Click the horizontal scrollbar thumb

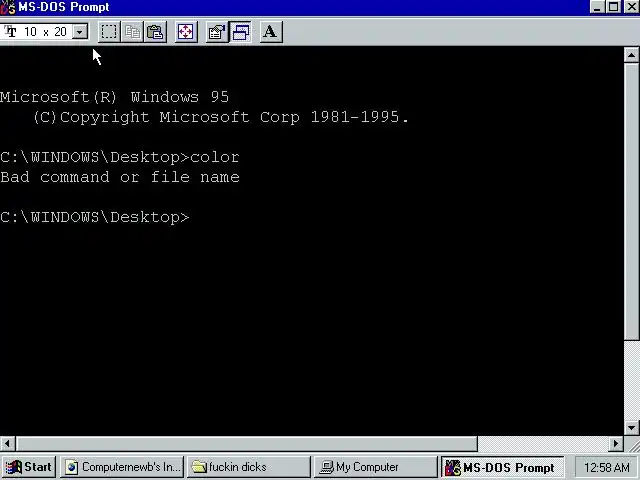click(247, 443)
